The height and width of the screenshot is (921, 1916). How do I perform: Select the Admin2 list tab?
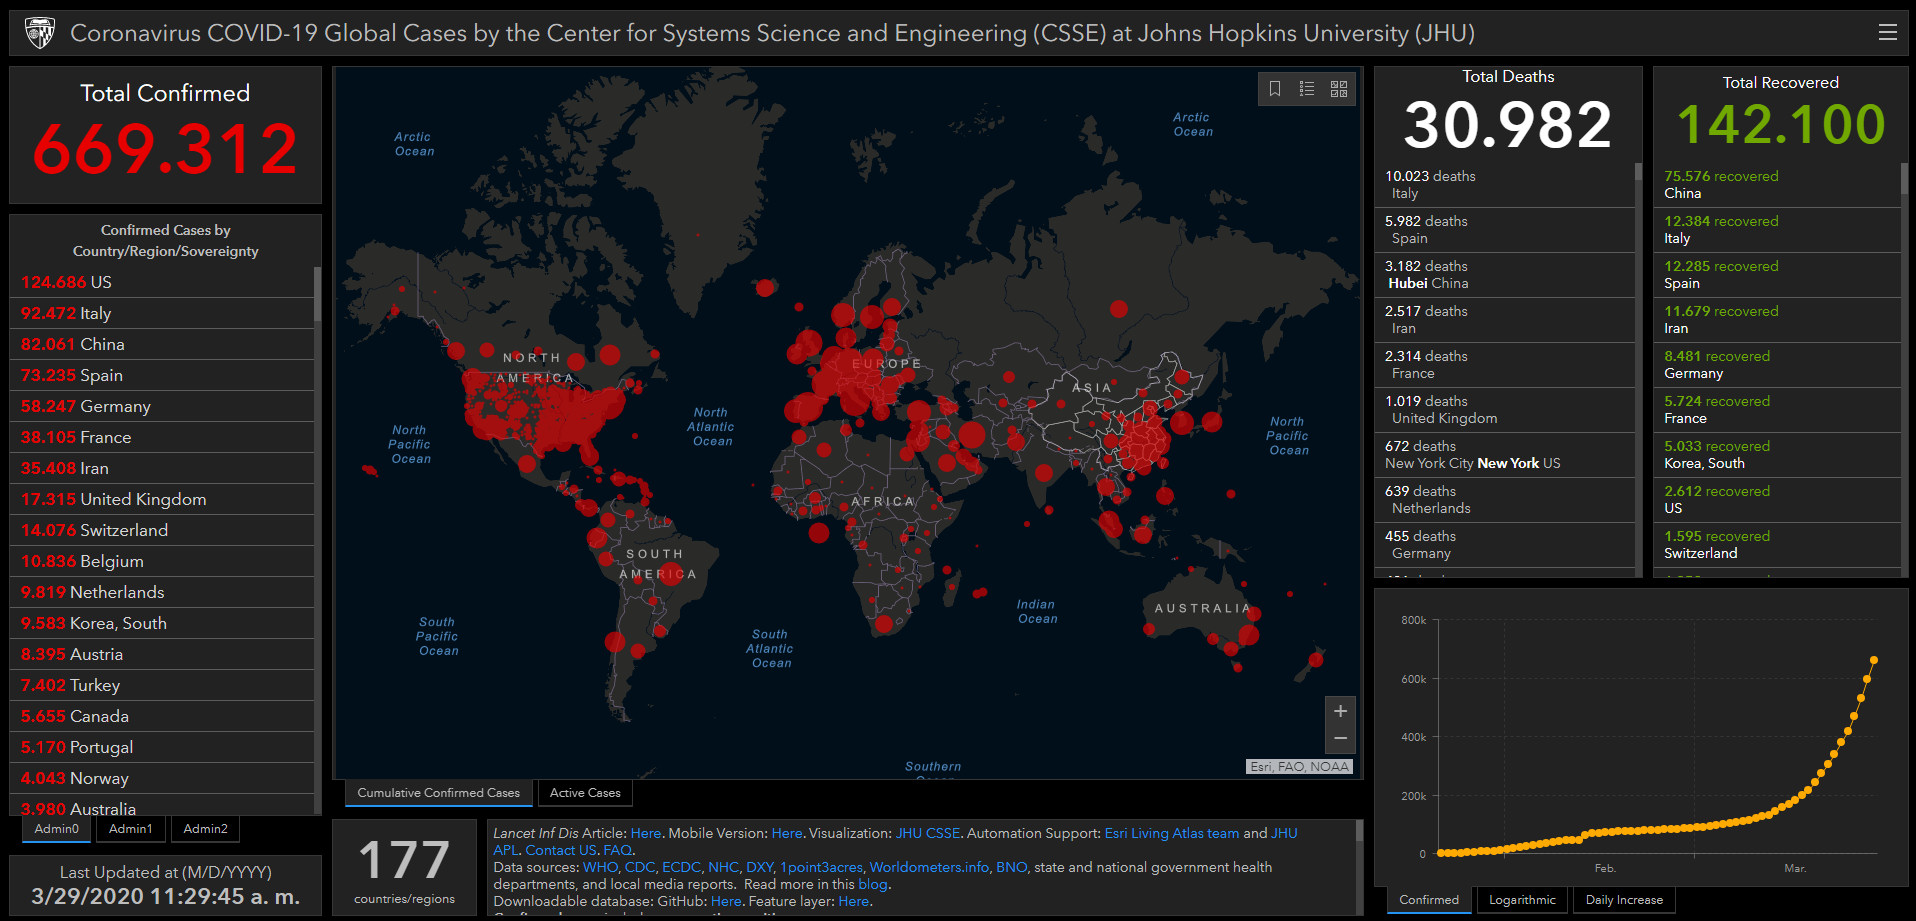pyautogui.click(x=205, y=829)
